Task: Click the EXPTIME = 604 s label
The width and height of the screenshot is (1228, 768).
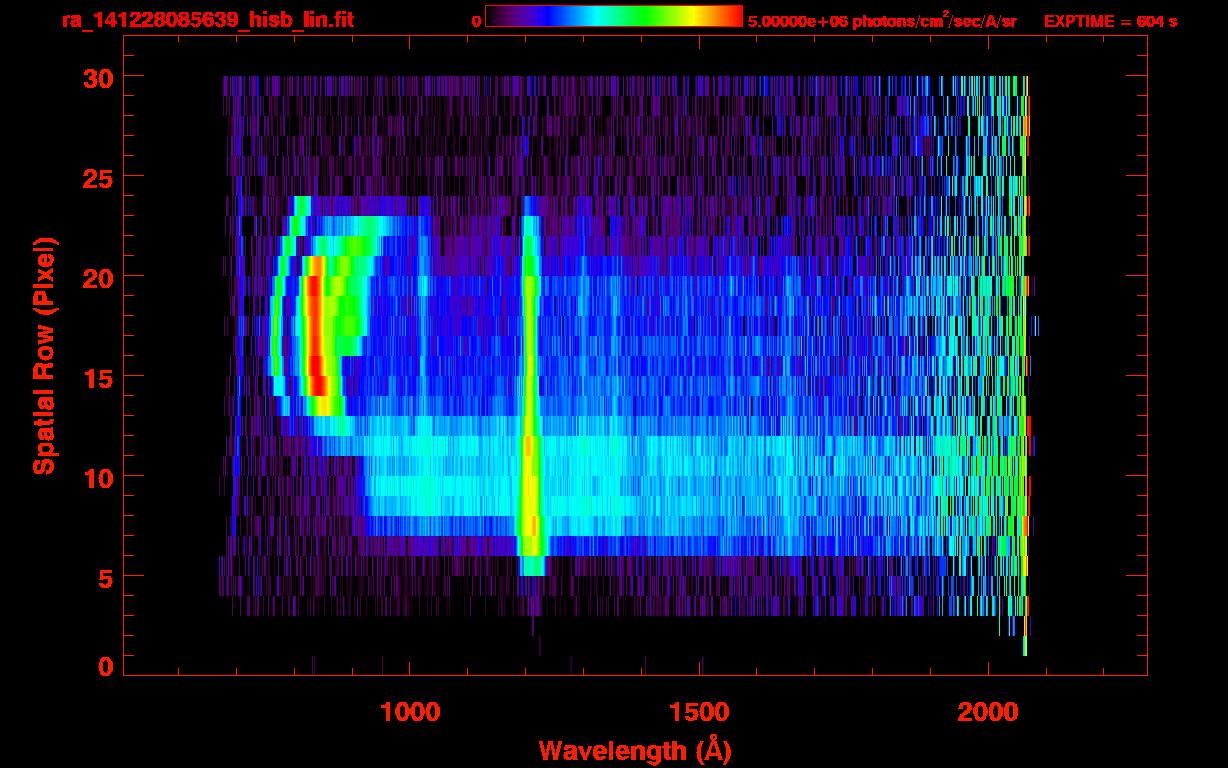Action: click(x=1110, y=21)
